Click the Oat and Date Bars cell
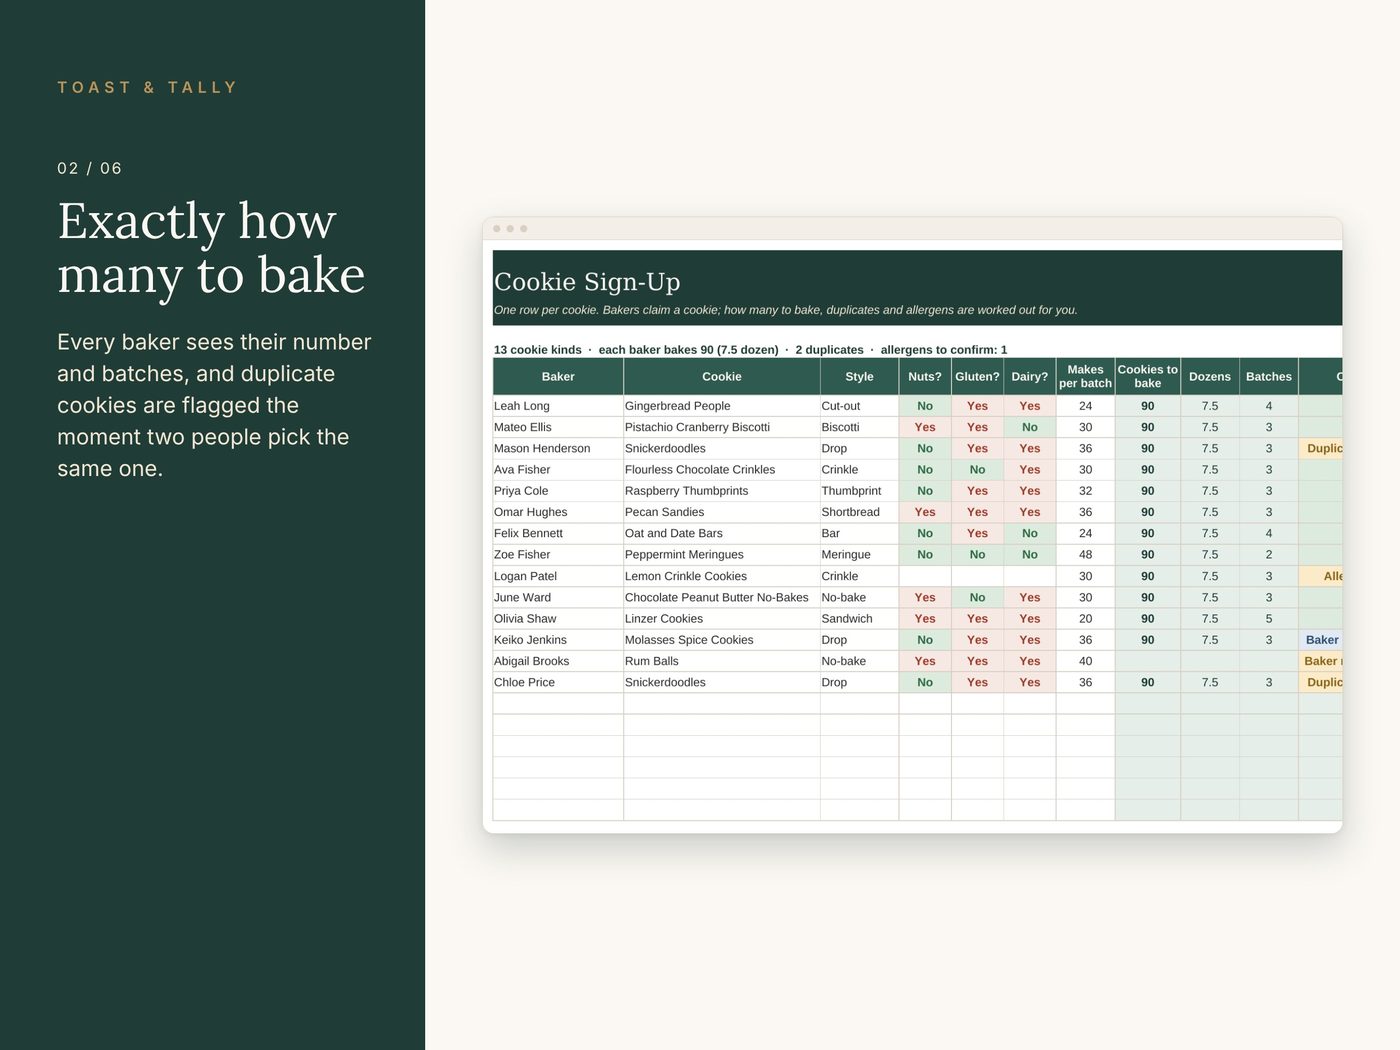 pyautogui.click(x=722, y=533)
